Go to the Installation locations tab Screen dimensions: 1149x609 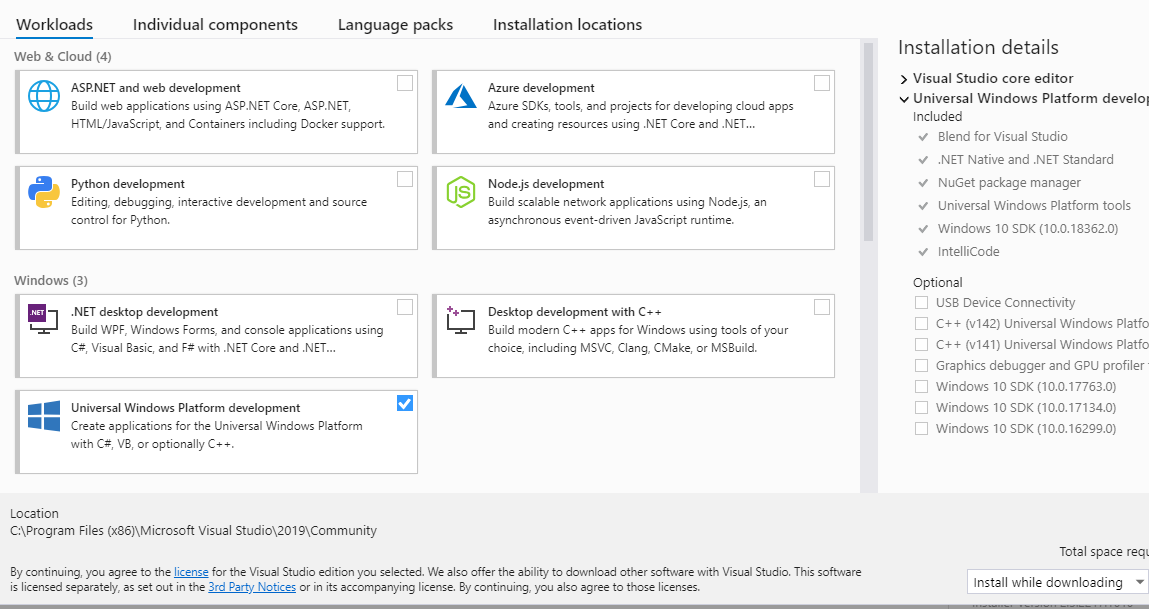point(567,25)
